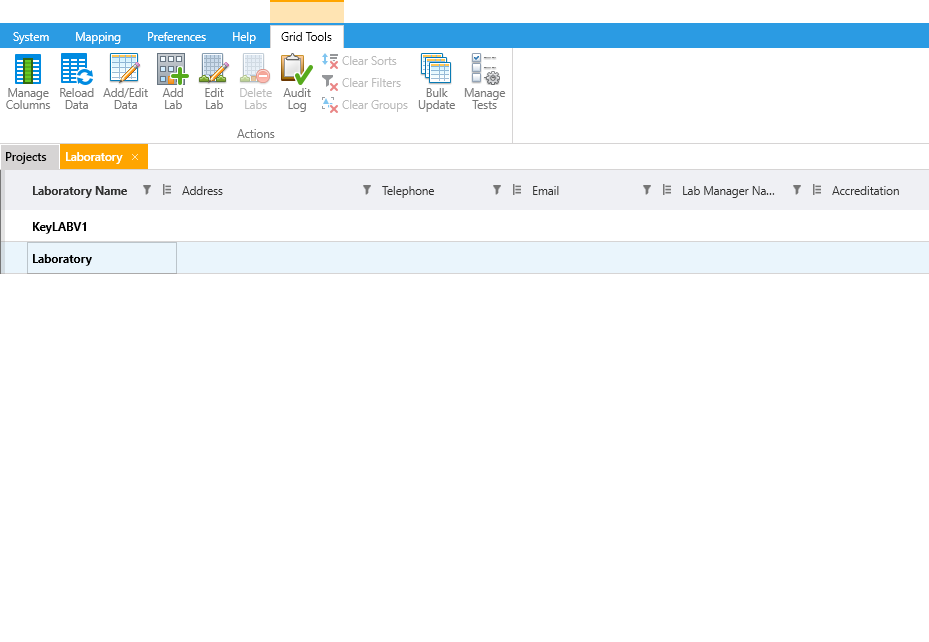Open filter for Lab Manager Name column

click(x=796, y=190)
